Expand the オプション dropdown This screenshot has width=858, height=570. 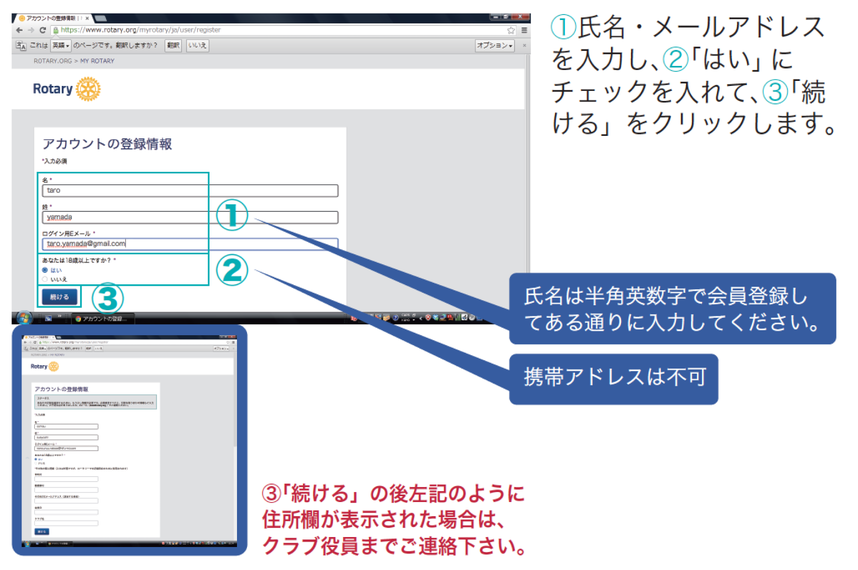click(494, 46)
